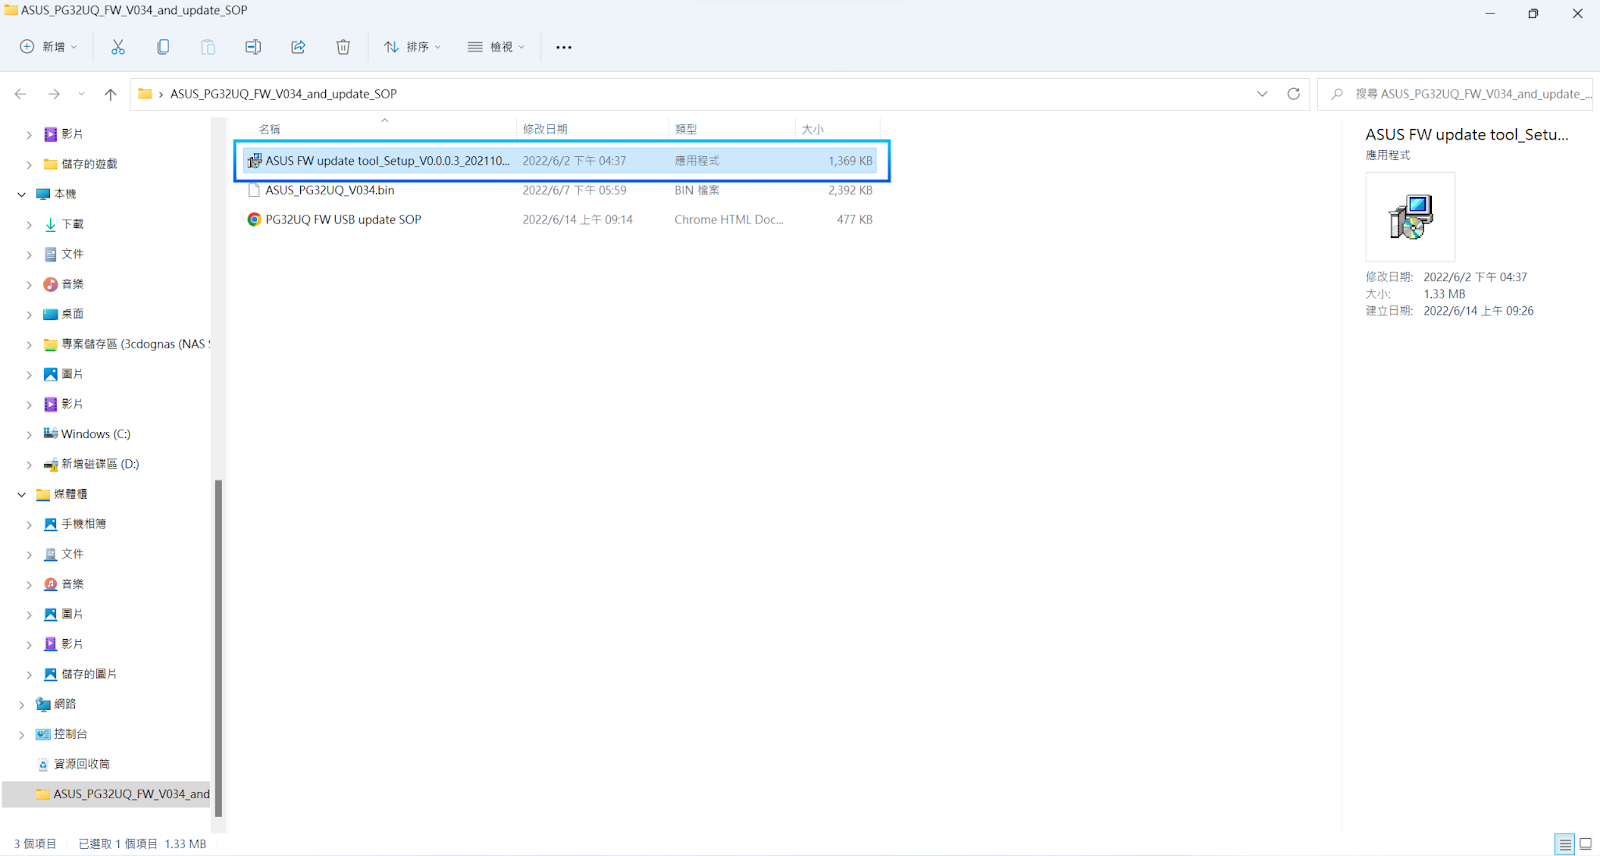Click the Paste icon in toolbar
Image resolution: width=1600 pixels, height=856 pixels.
pyautogui.click(x=208, y=47)
